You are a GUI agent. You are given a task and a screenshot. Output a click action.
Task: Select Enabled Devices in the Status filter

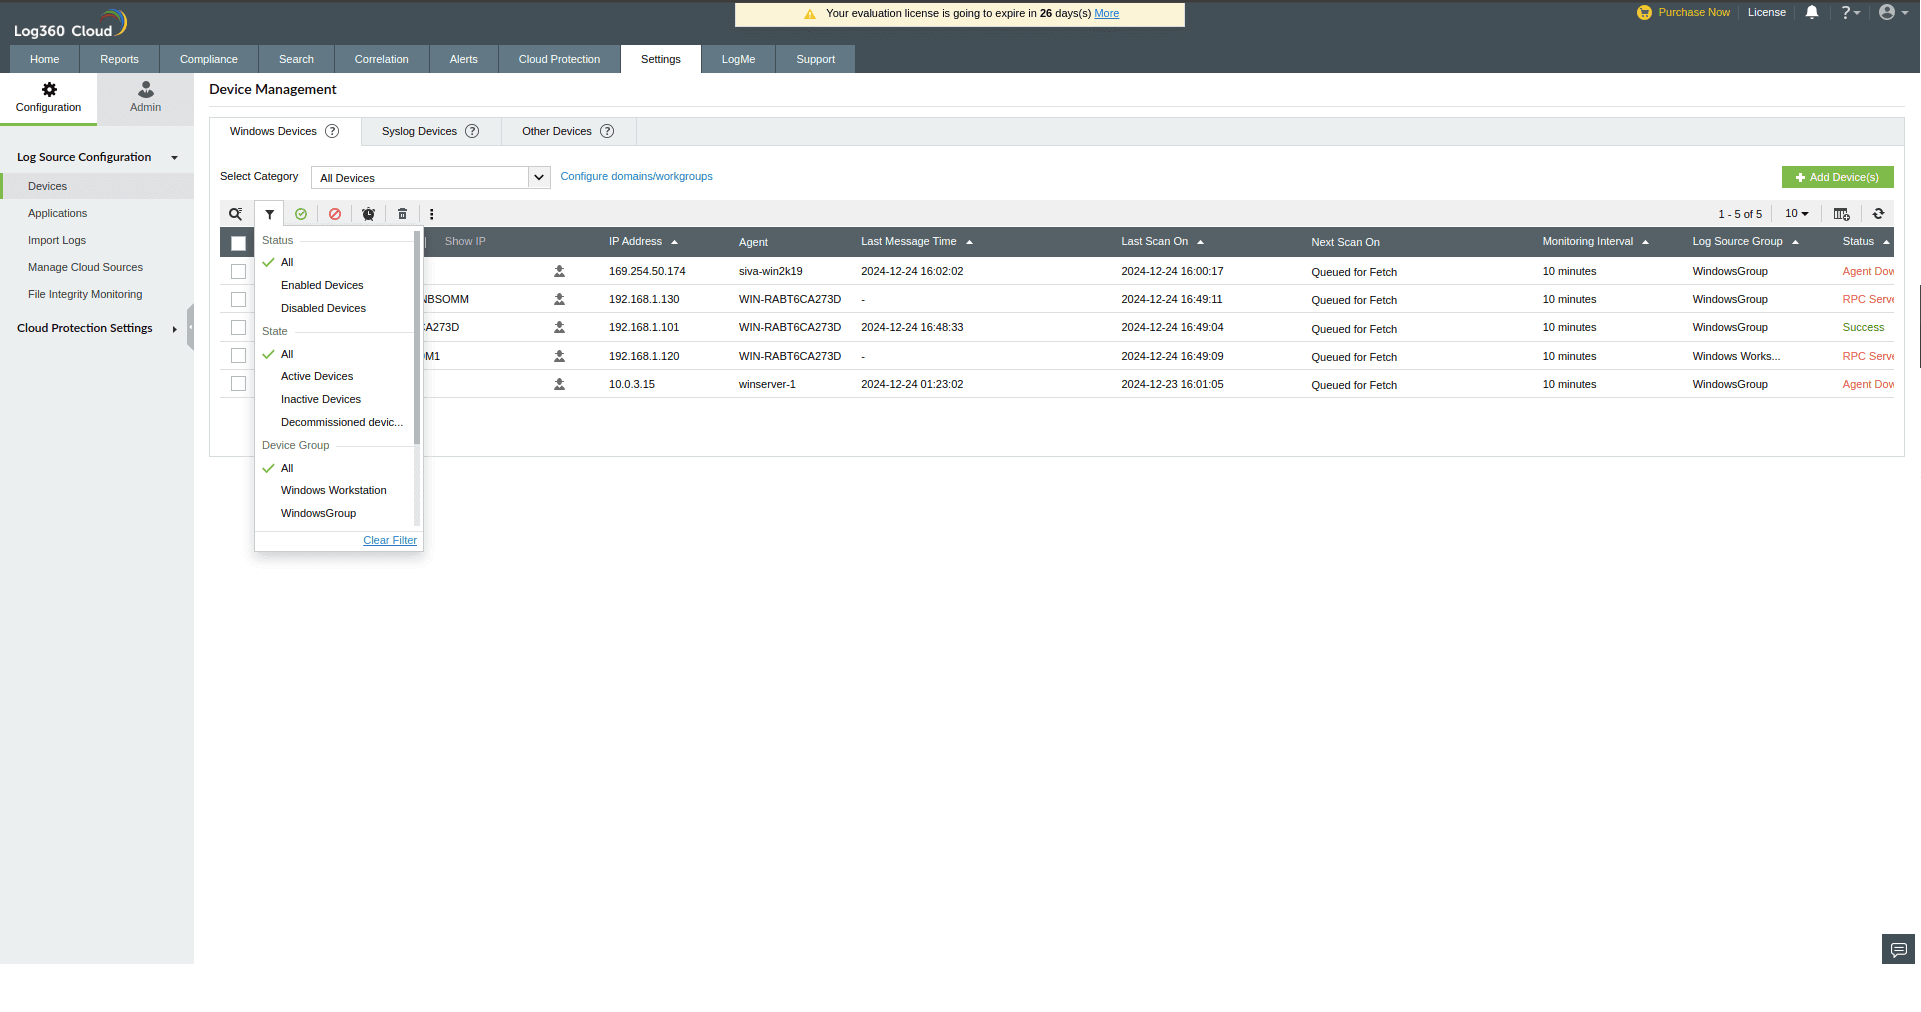click(x=322, y=285)
